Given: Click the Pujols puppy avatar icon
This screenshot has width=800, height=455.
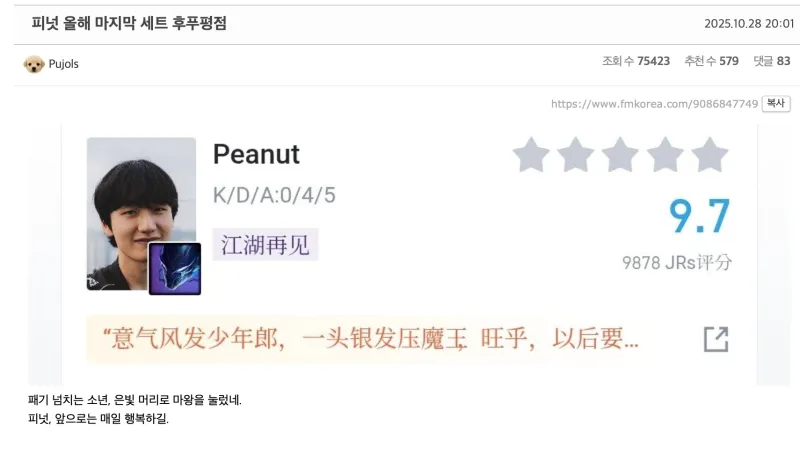Looking at the screenshot, I should pos(34,64).
